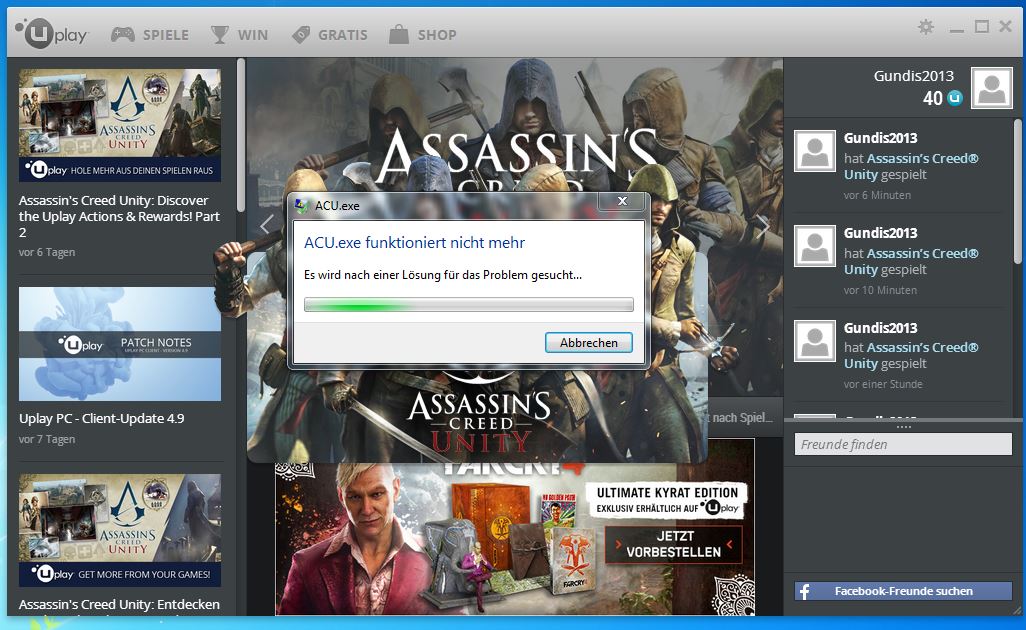Click Facebook-Freunde suchen button
The height and width of the screenshot is (630, 1026).
903,591
